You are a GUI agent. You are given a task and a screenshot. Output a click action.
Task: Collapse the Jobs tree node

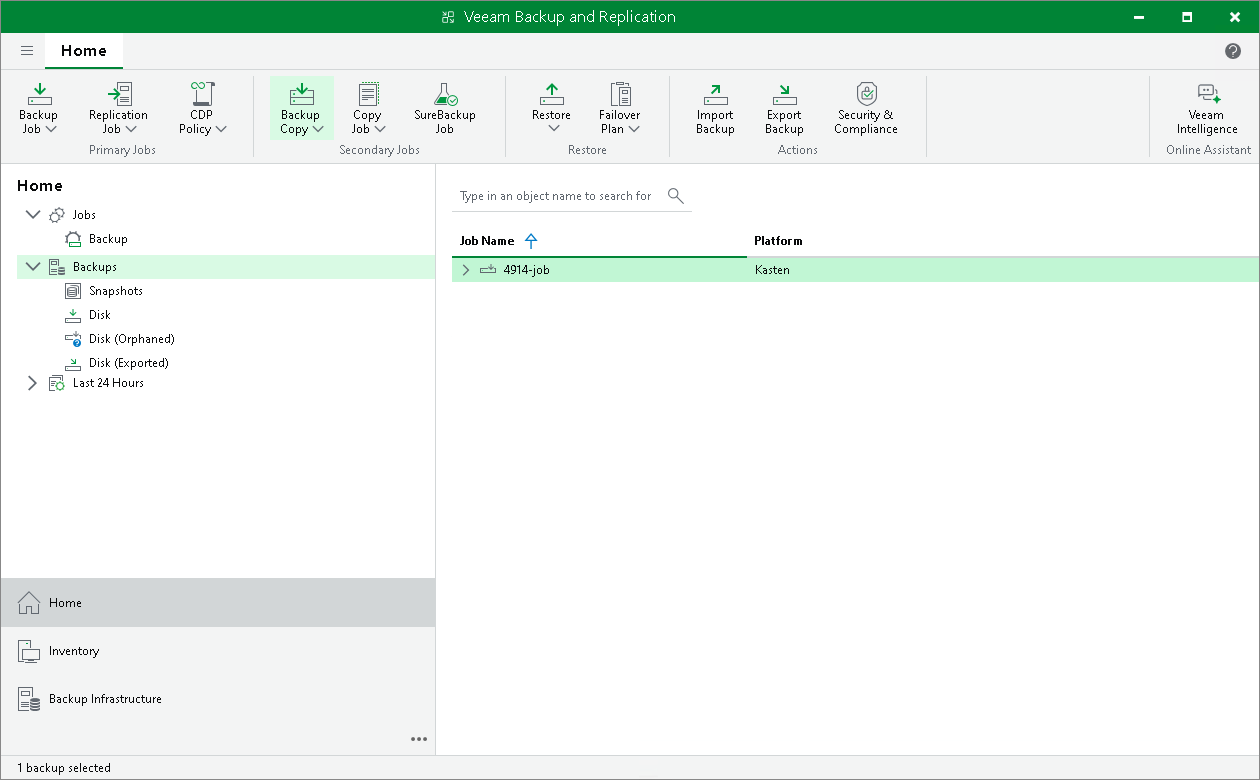(33, 215)
